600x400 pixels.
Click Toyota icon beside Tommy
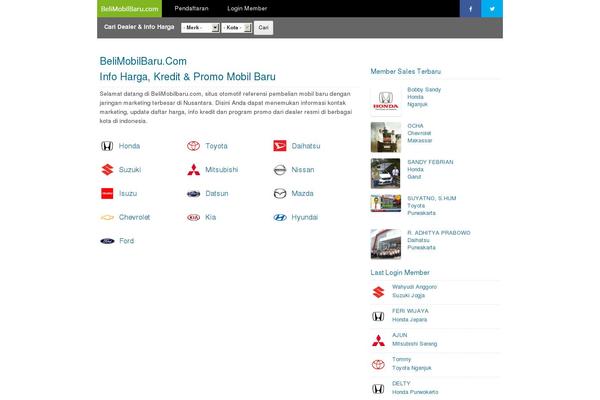378,364
